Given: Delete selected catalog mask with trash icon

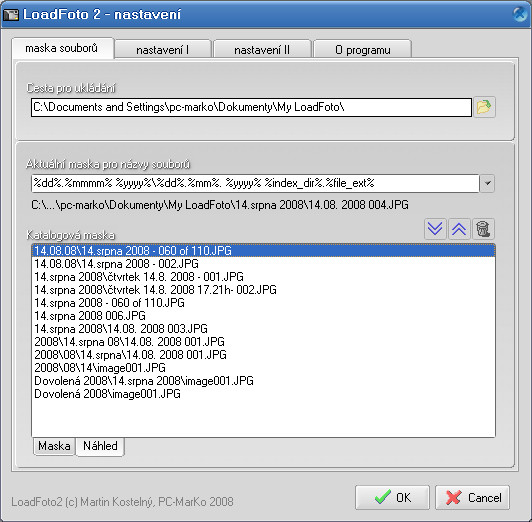Looking at the screenshot, I should 483,229.
